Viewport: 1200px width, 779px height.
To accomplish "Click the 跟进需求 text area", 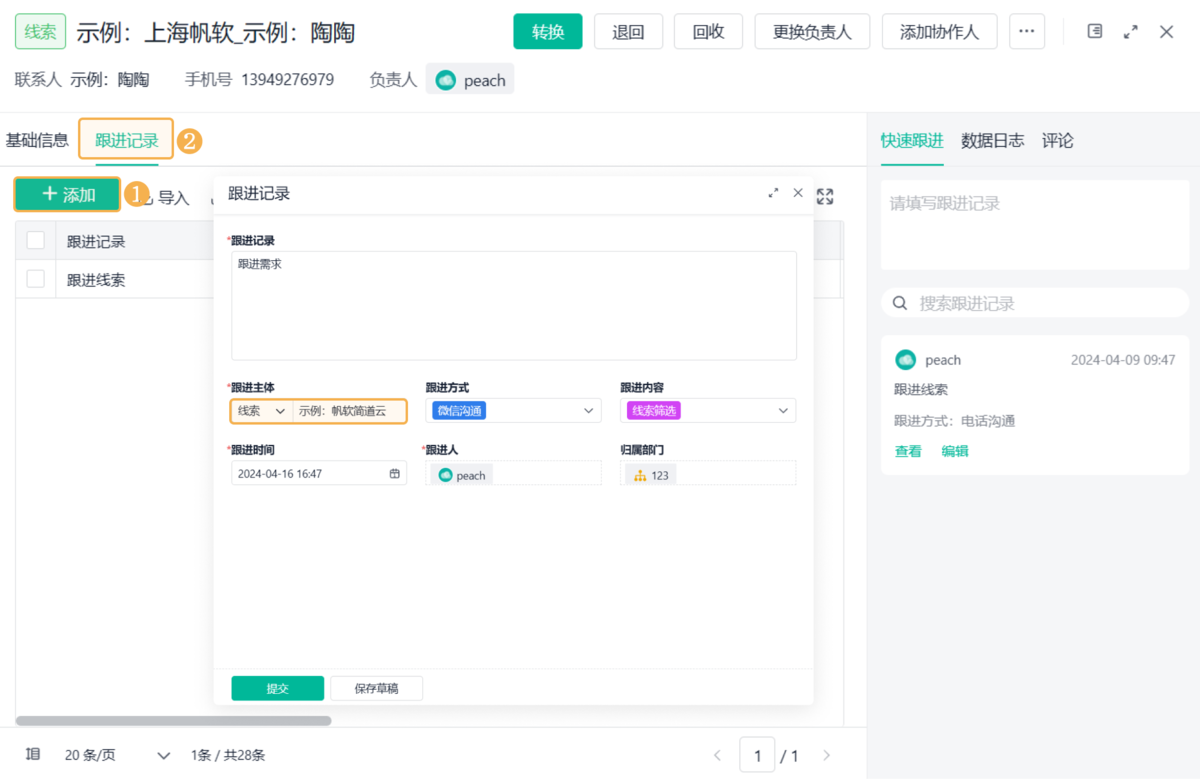I will [x=514, y=305].
